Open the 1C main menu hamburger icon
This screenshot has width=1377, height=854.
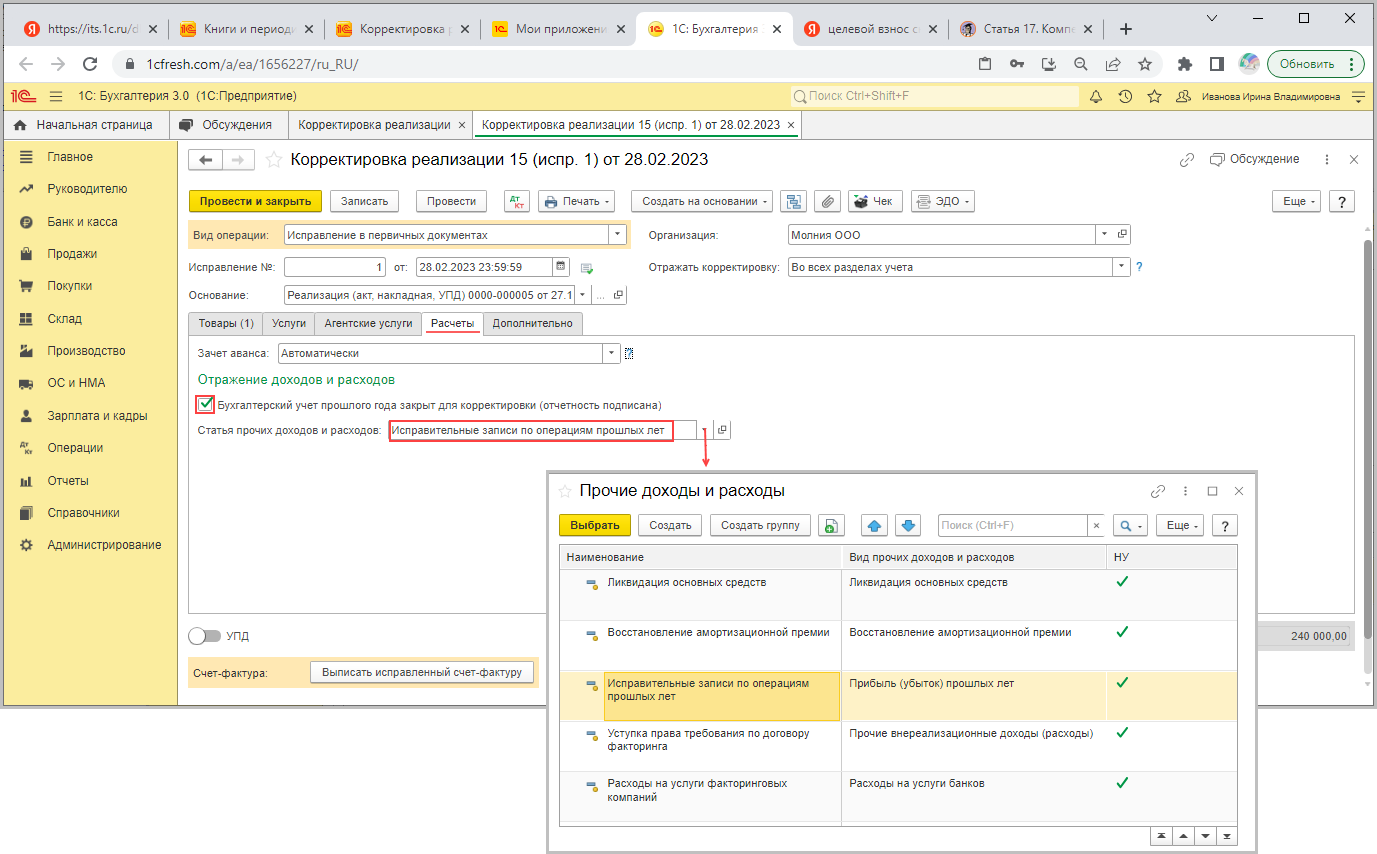pyautogui.click(x=56, y=96)
